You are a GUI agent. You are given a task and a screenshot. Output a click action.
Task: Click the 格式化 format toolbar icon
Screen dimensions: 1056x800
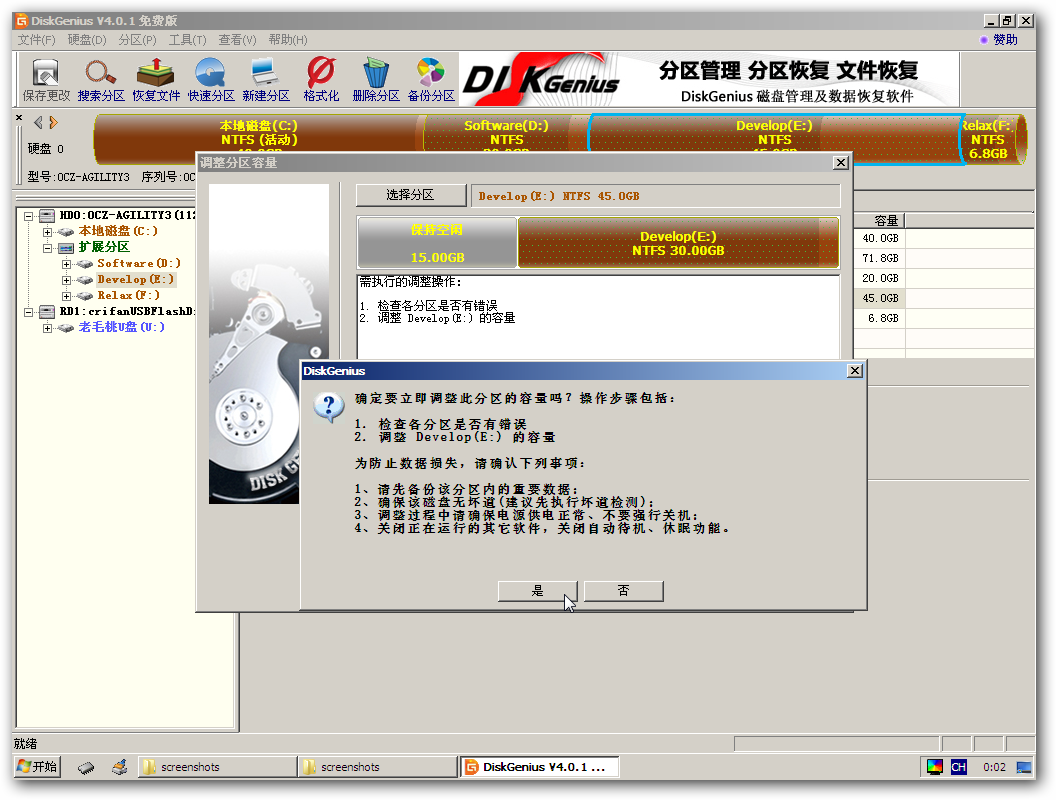[x=321, y=80]
